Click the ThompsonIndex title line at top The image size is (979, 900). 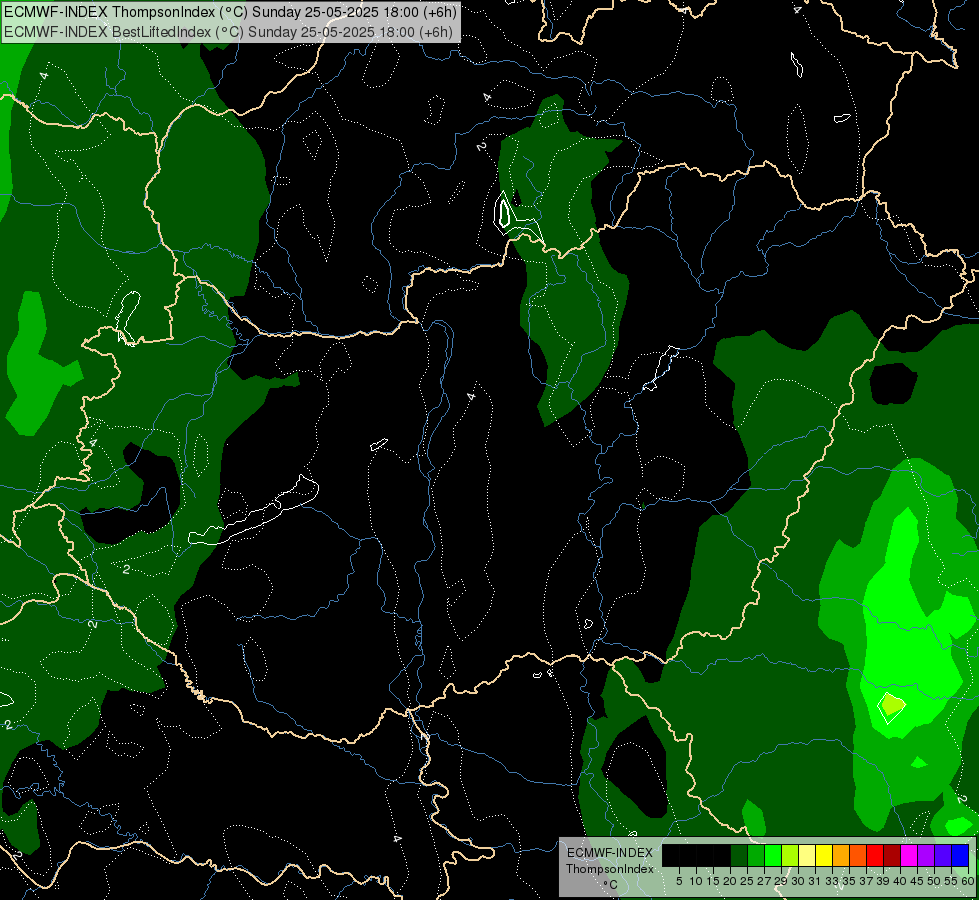point(230,12)
